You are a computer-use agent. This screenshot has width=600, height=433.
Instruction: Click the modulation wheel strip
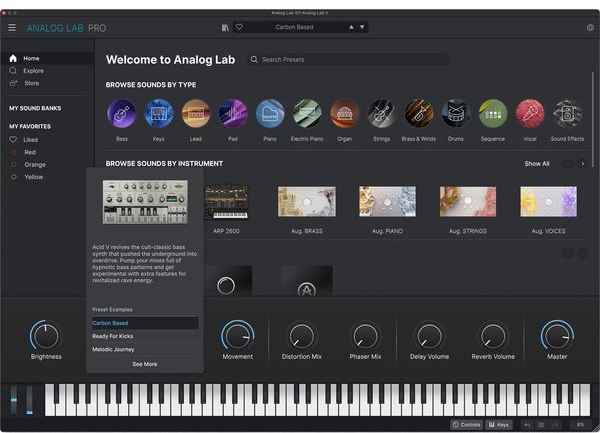pyautogui.click(x=29, y=400)
